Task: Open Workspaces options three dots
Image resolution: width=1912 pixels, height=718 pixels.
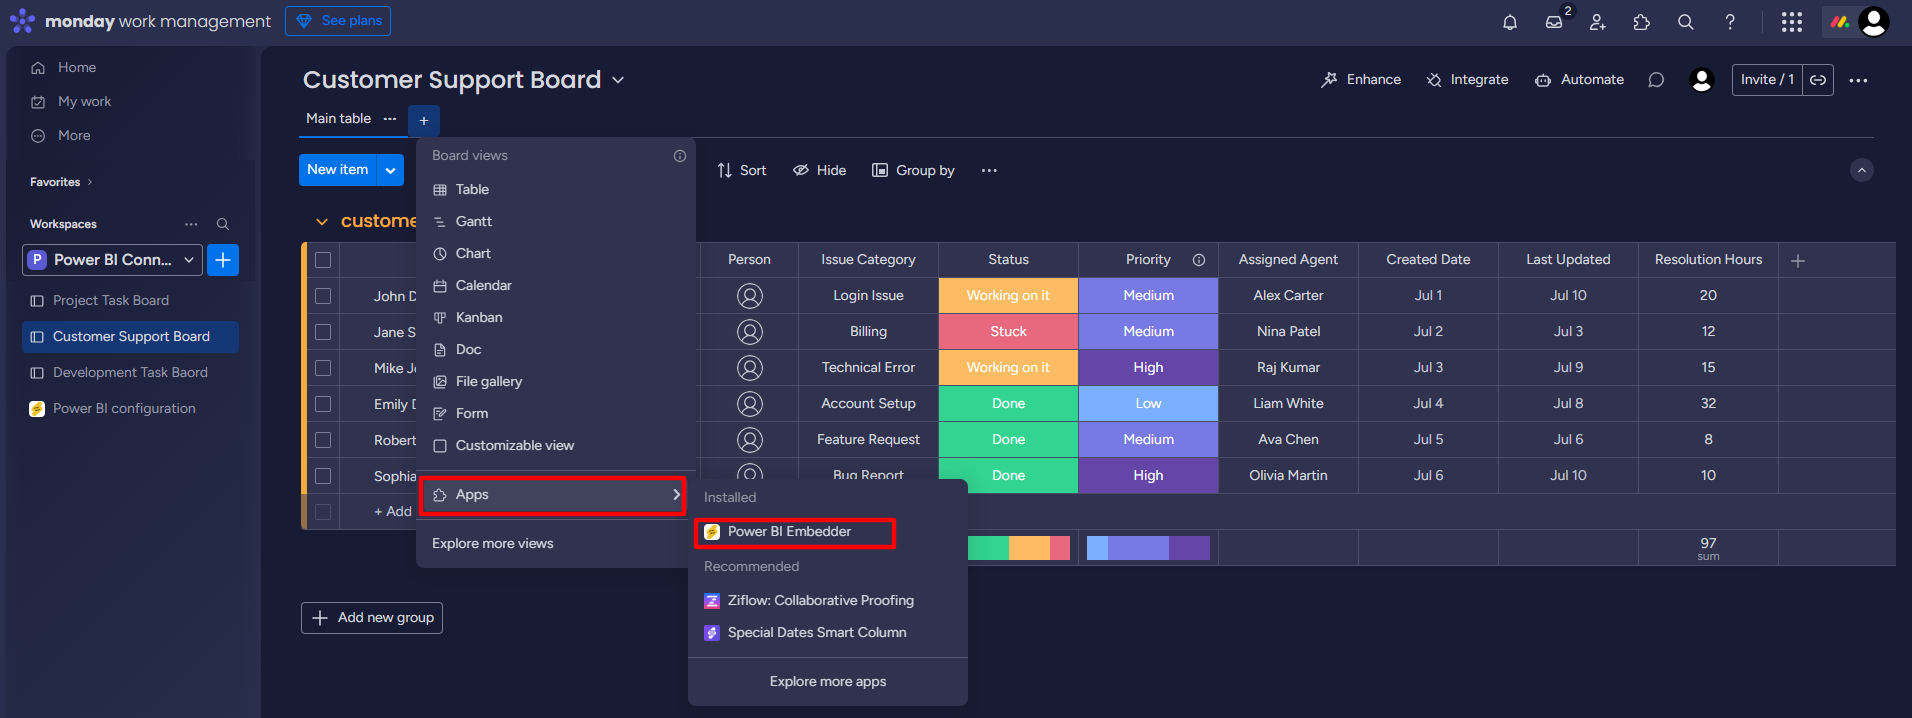Action: pyautogui.click(x=191, y=224)
